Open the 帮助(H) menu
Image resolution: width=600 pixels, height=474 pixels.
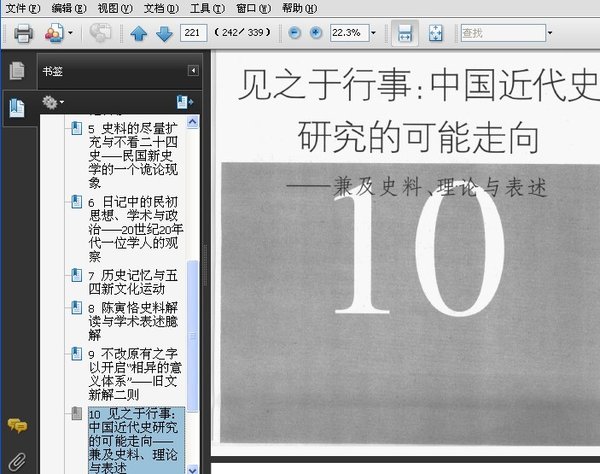pyautogui.click(x=299, y=8)
